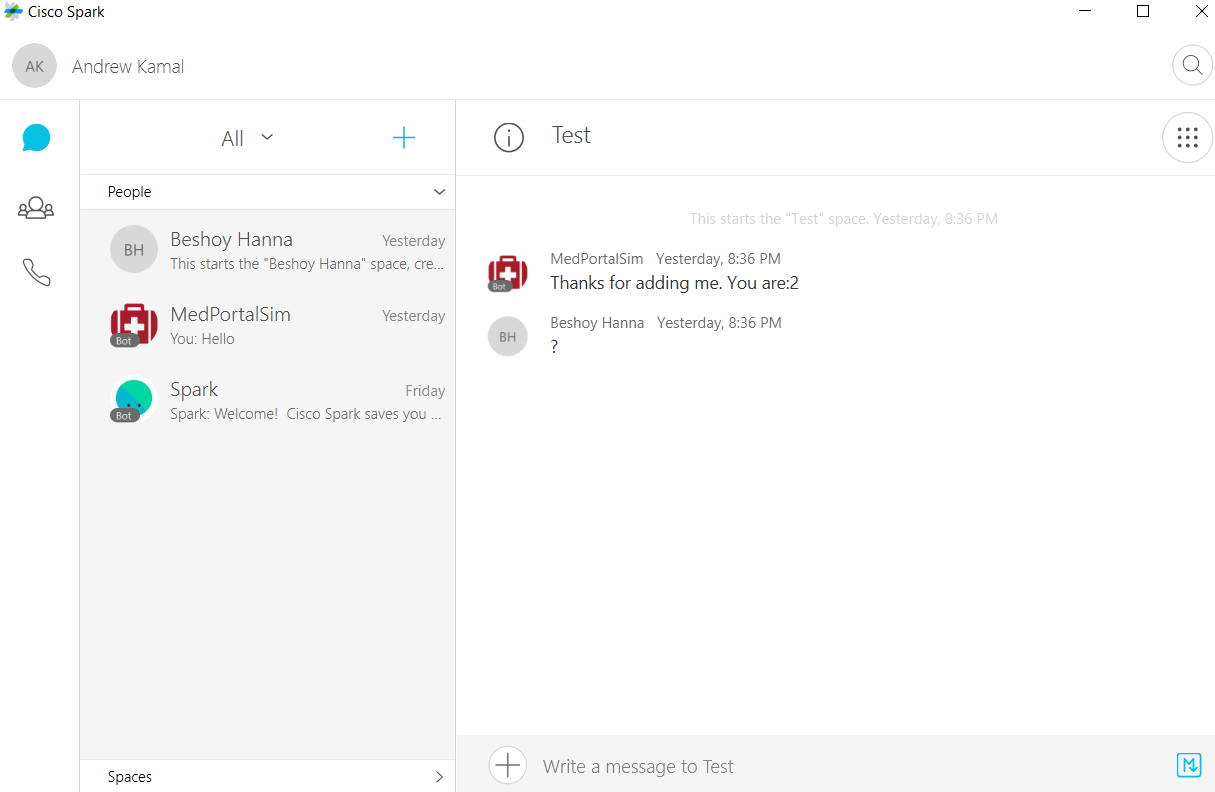The width and height of the screenshot is (1215, 792).
Task: Open the Calls phone icon
Action: tap(36, 272)
